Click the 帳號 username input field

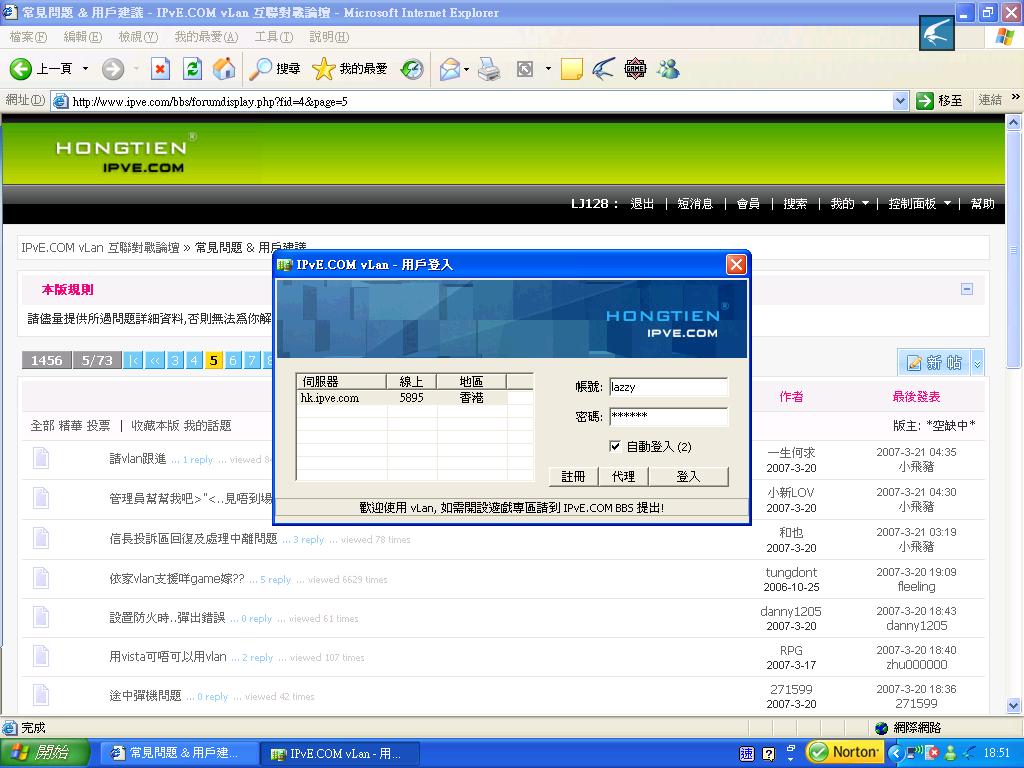667,387
